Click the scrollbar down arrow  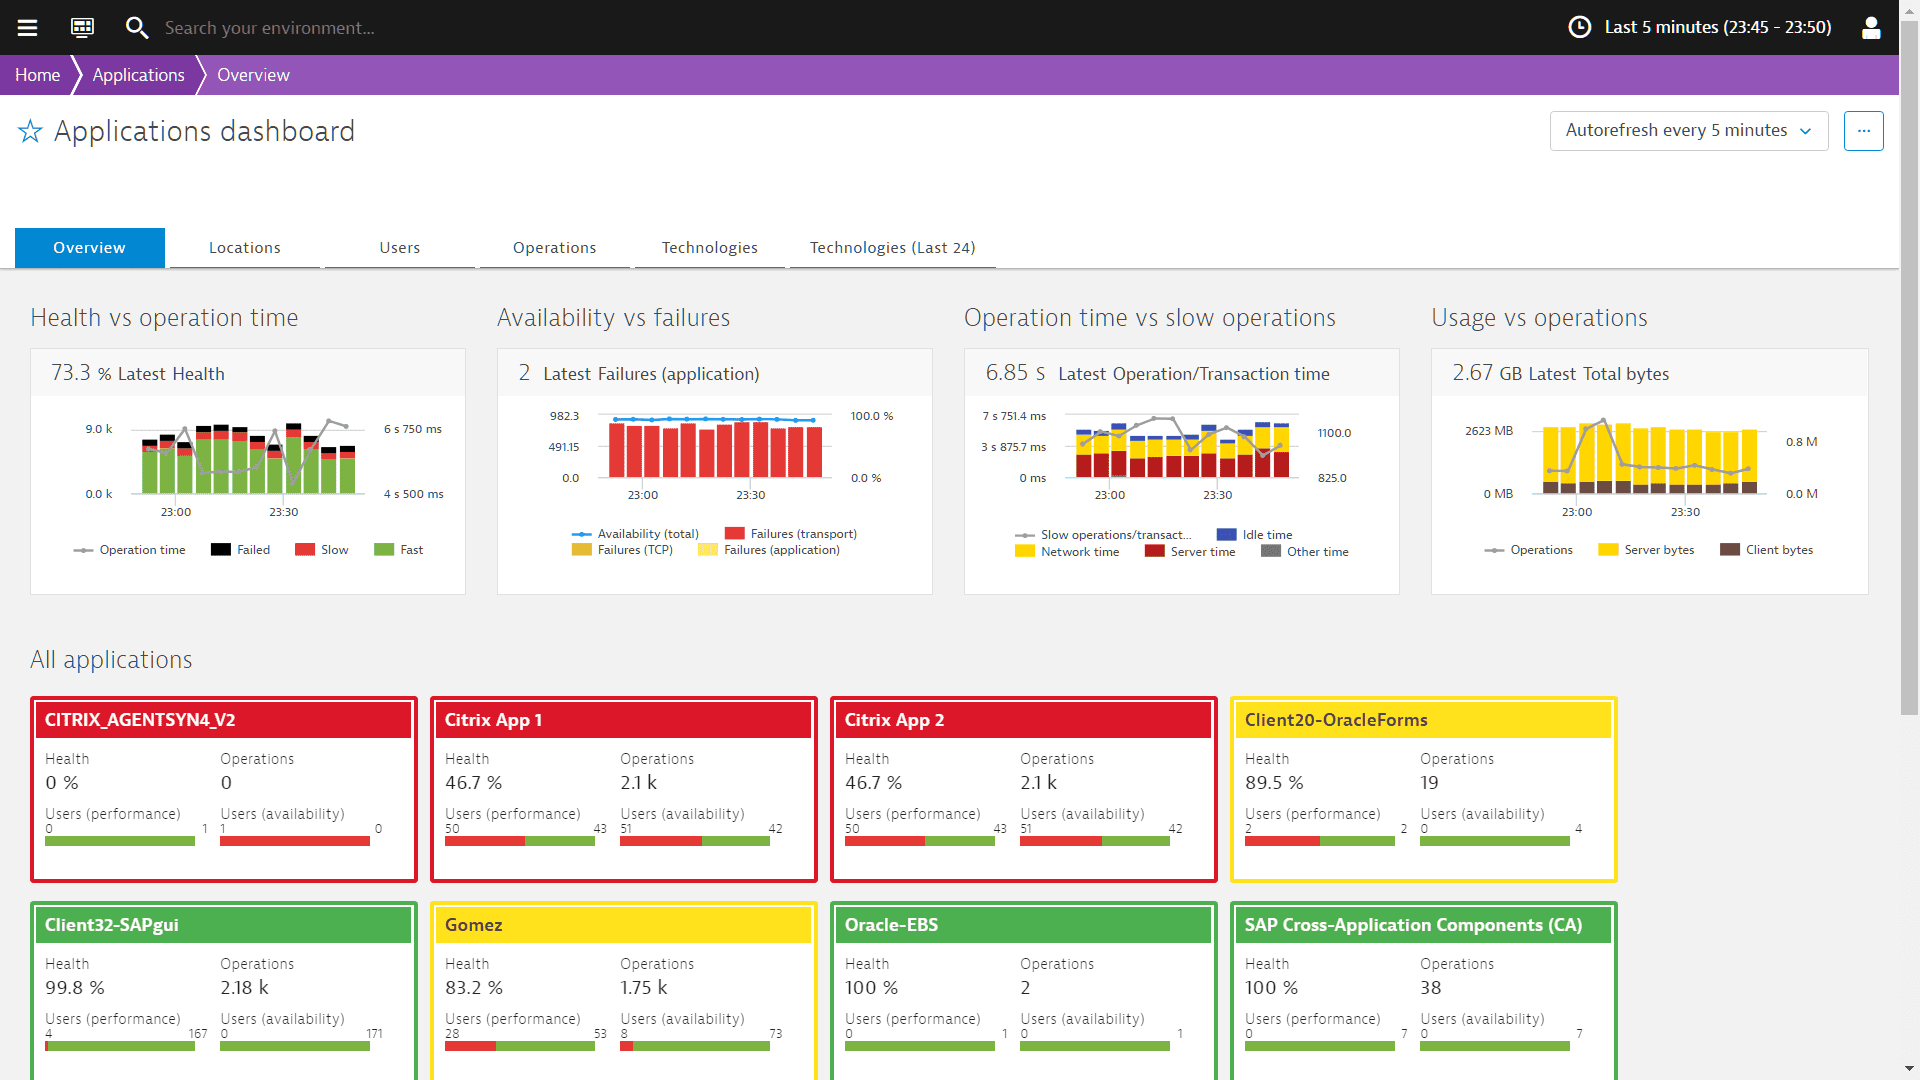click(1909, 1070)
